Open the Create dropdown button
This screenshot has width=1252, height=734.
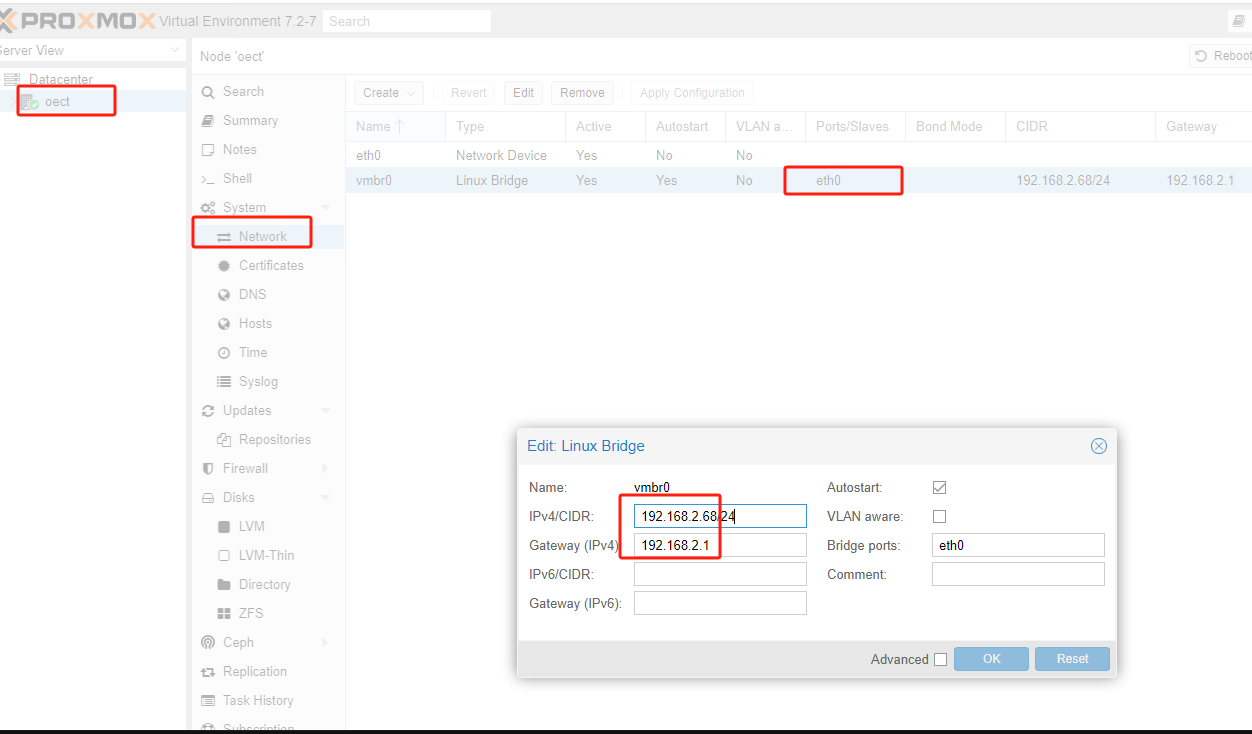388,93
